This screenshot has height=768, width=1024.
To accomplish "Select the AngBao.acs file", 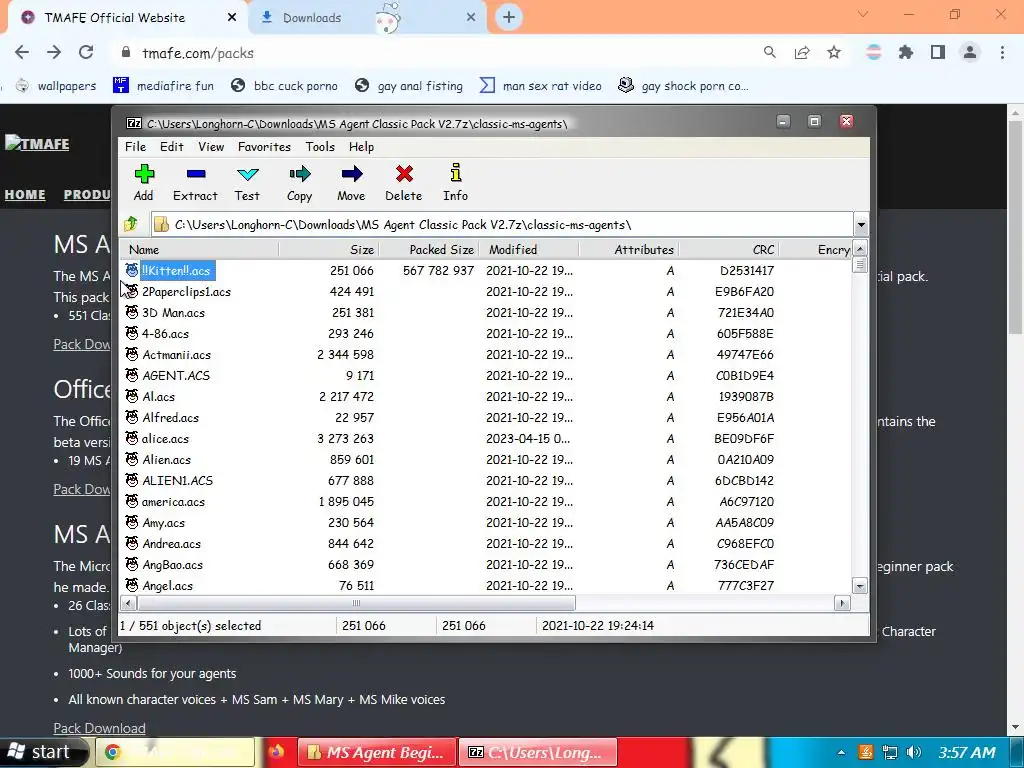I will tap(172, 564).
